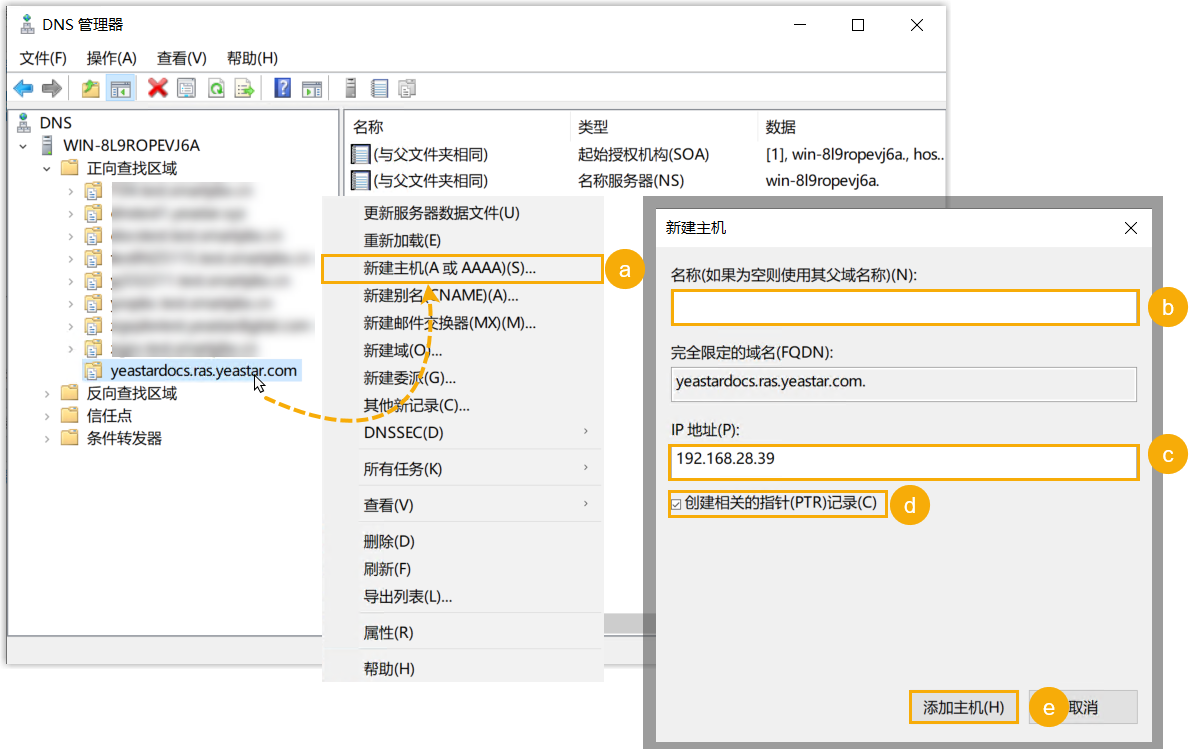Click the Export list toolbar icon

coord(244,88)
